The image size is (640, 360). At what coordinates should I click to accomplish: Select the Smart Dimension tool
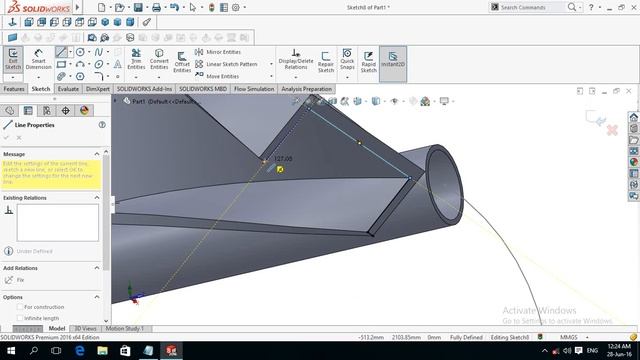[38, 60]
